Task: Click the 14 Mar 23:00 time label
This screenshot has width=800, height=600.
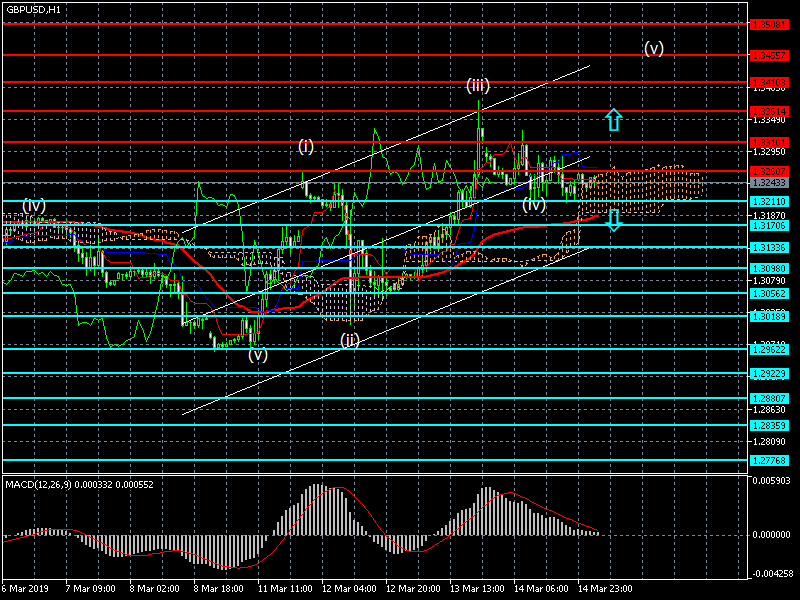Action: [x=606, y=589]
